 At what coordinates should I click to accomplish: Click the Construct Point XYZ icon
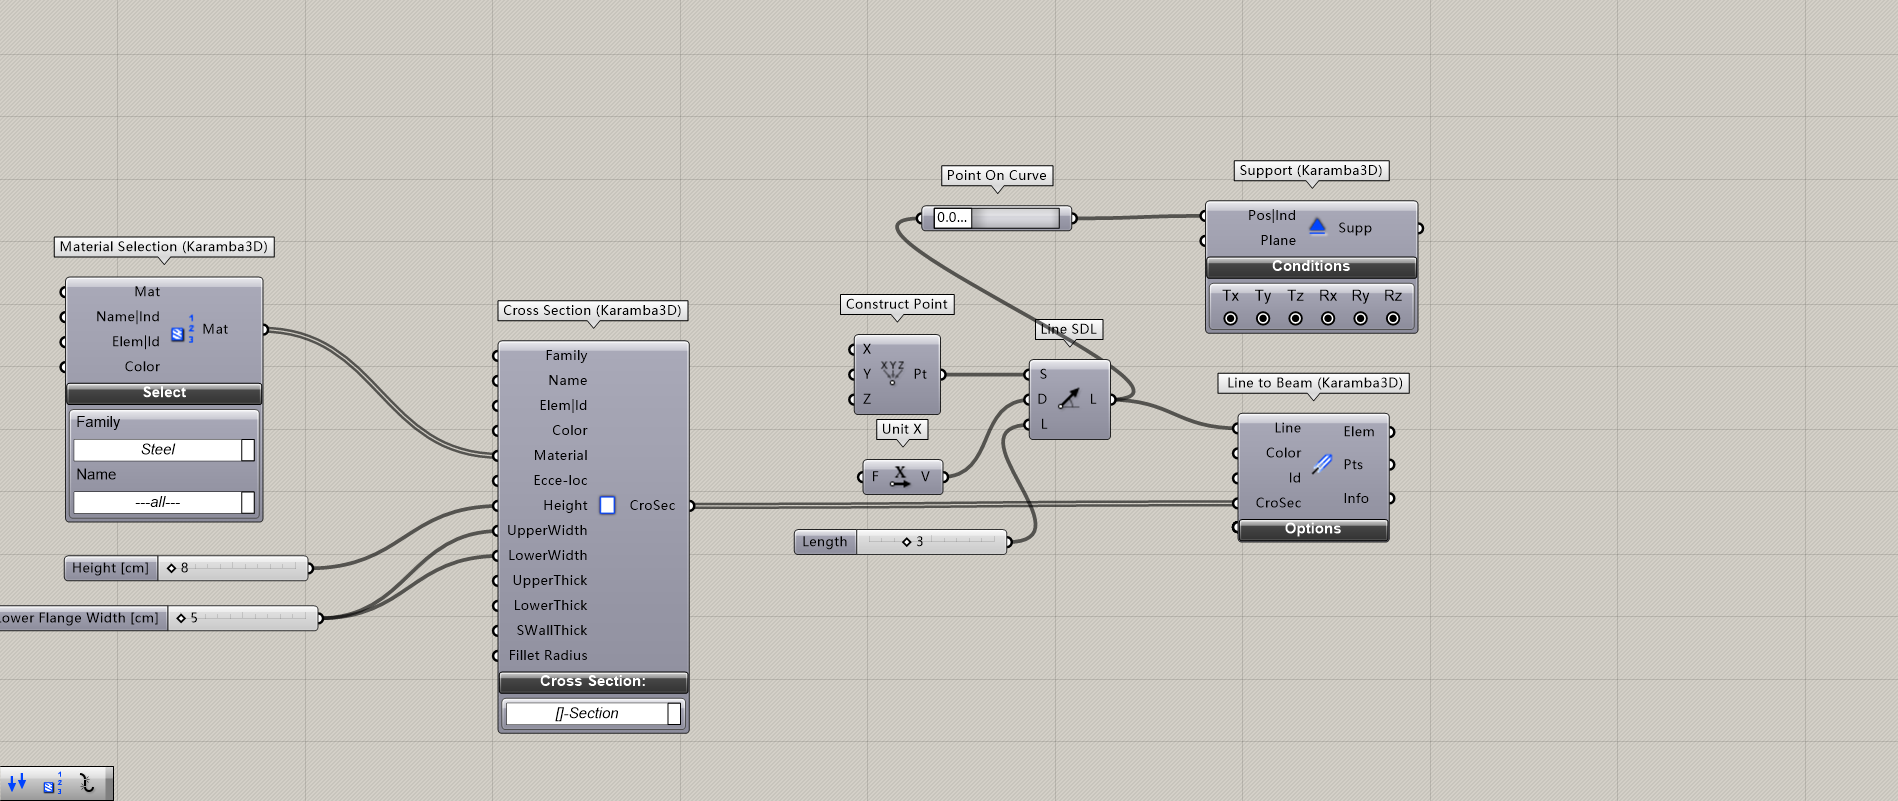click(892, 373)
